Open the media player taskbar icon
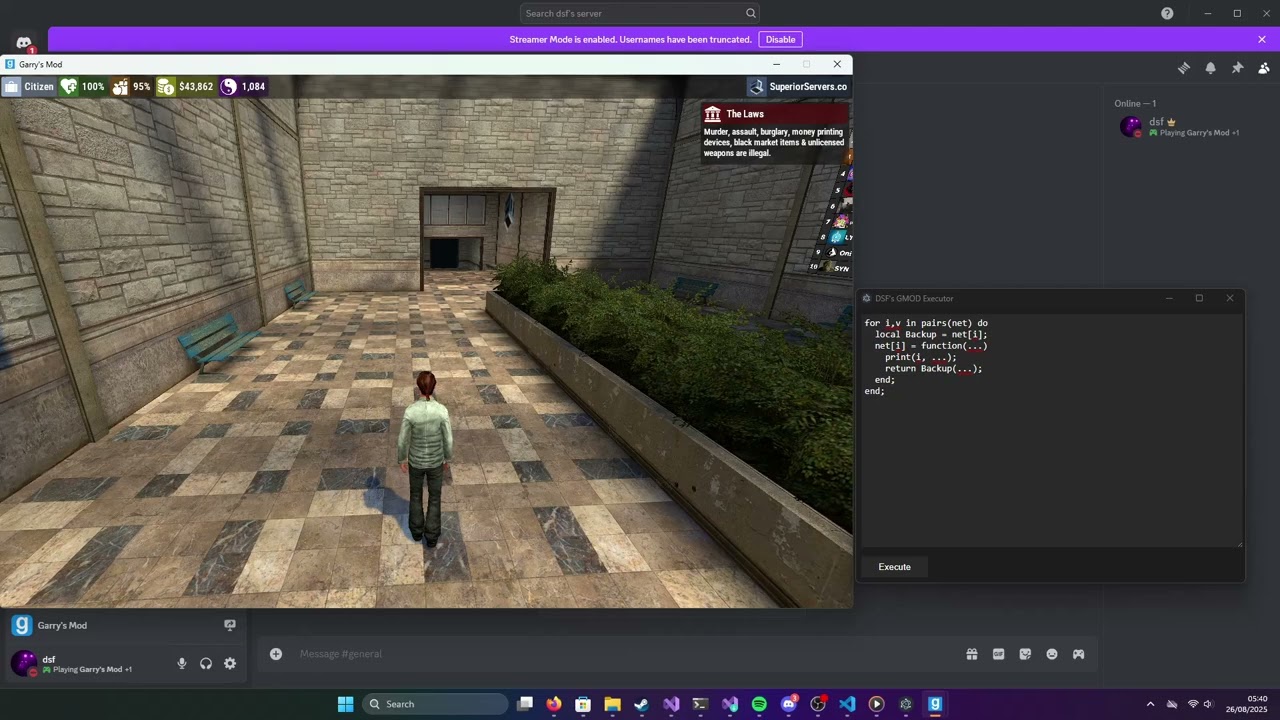This screenshot has width=1280, height=720. [876, 704]
